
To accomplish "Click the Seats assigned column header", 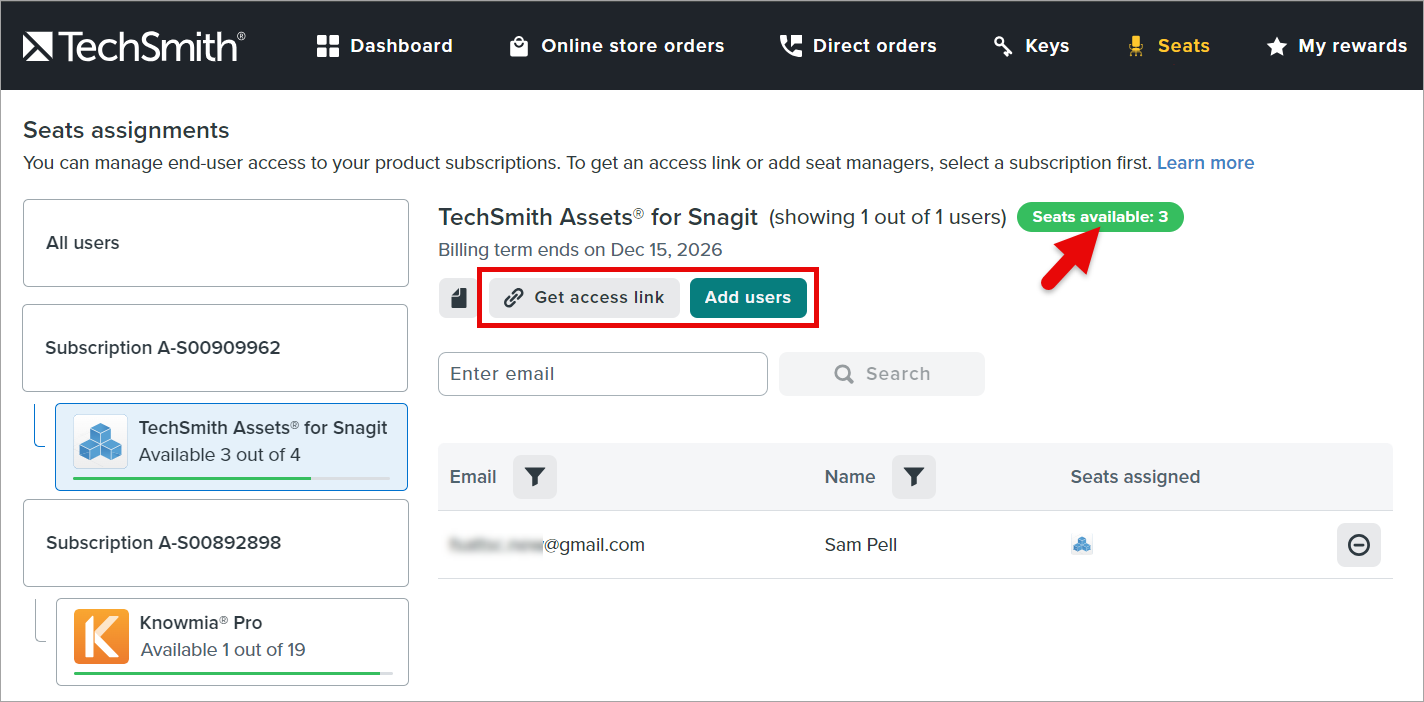I will click(x=1135, y=477).
